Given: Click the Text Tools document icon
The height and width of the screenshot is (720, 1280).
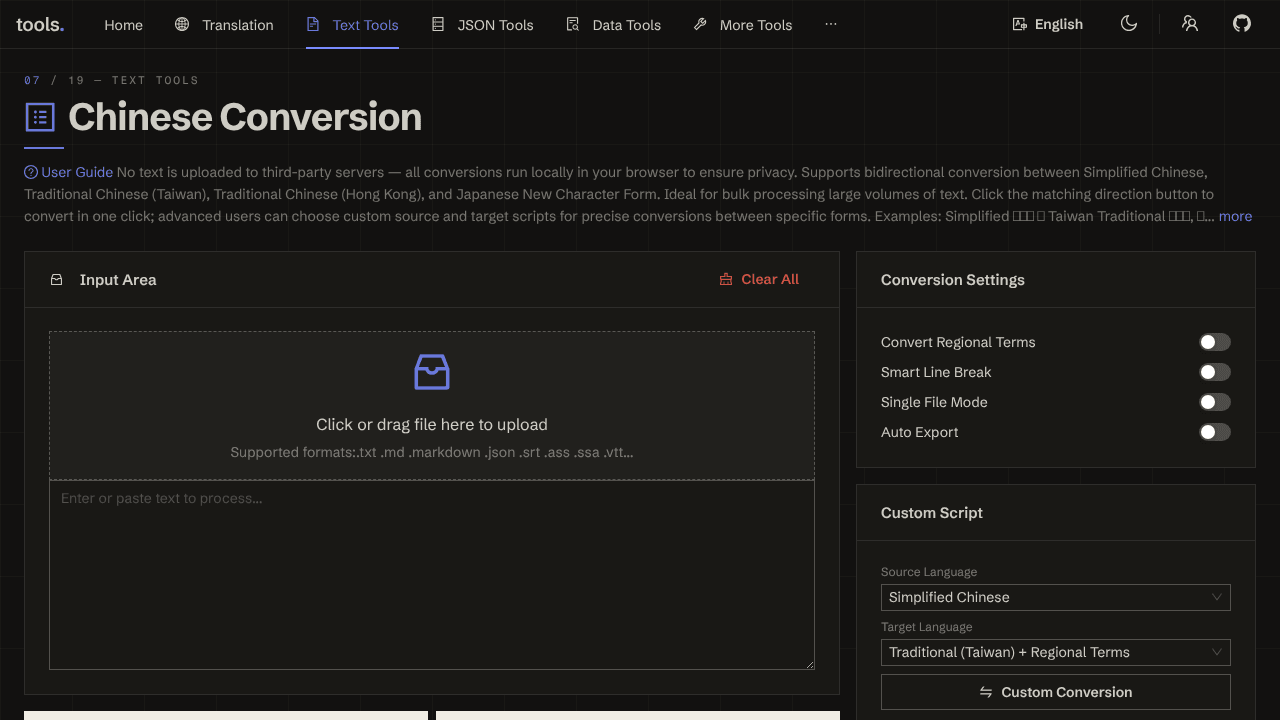Looking at the screenshot, I should (313, 24).
